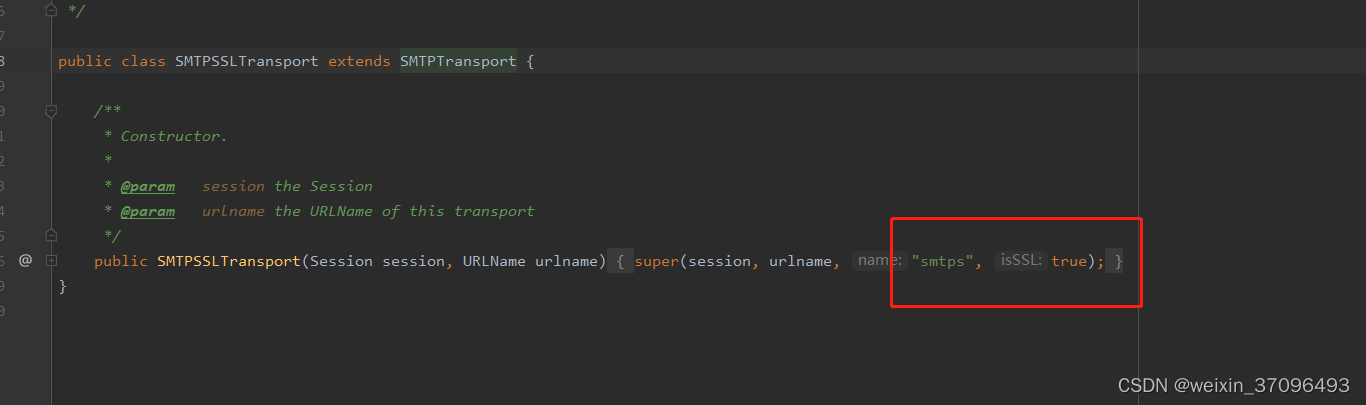Click the fold end marker beside top */
This screenshot has height=405, width=1366.
coord(51,10)
